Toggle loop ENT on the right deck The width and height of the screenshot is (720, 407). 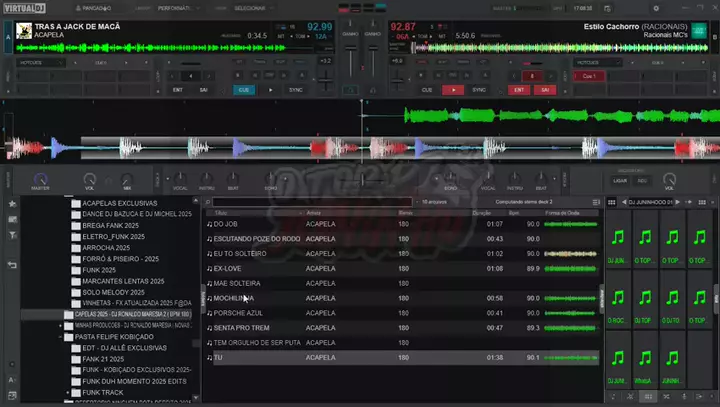point(519,90)
